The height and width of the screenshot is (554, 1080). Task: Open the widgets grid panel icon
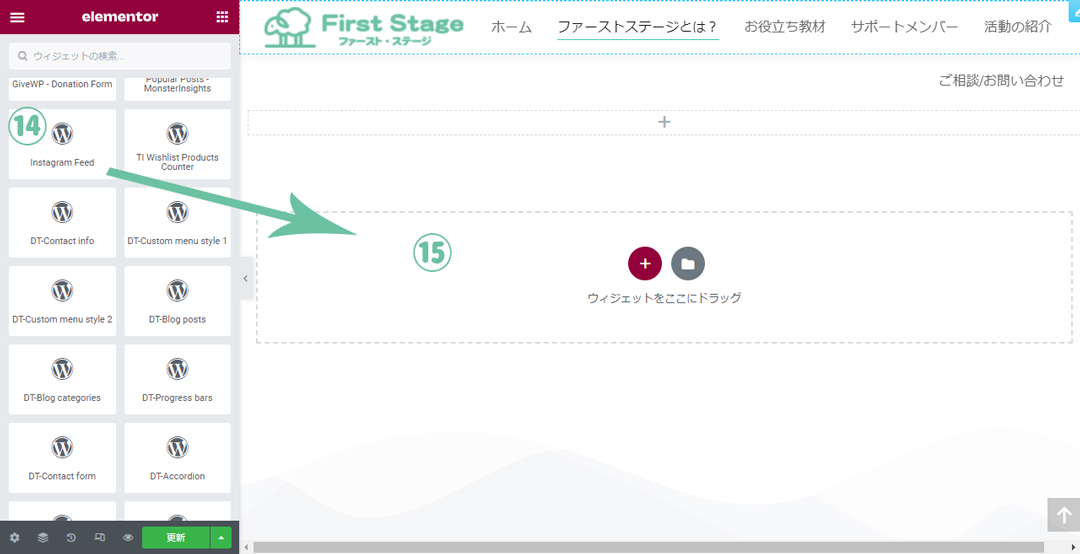[222, 17]
